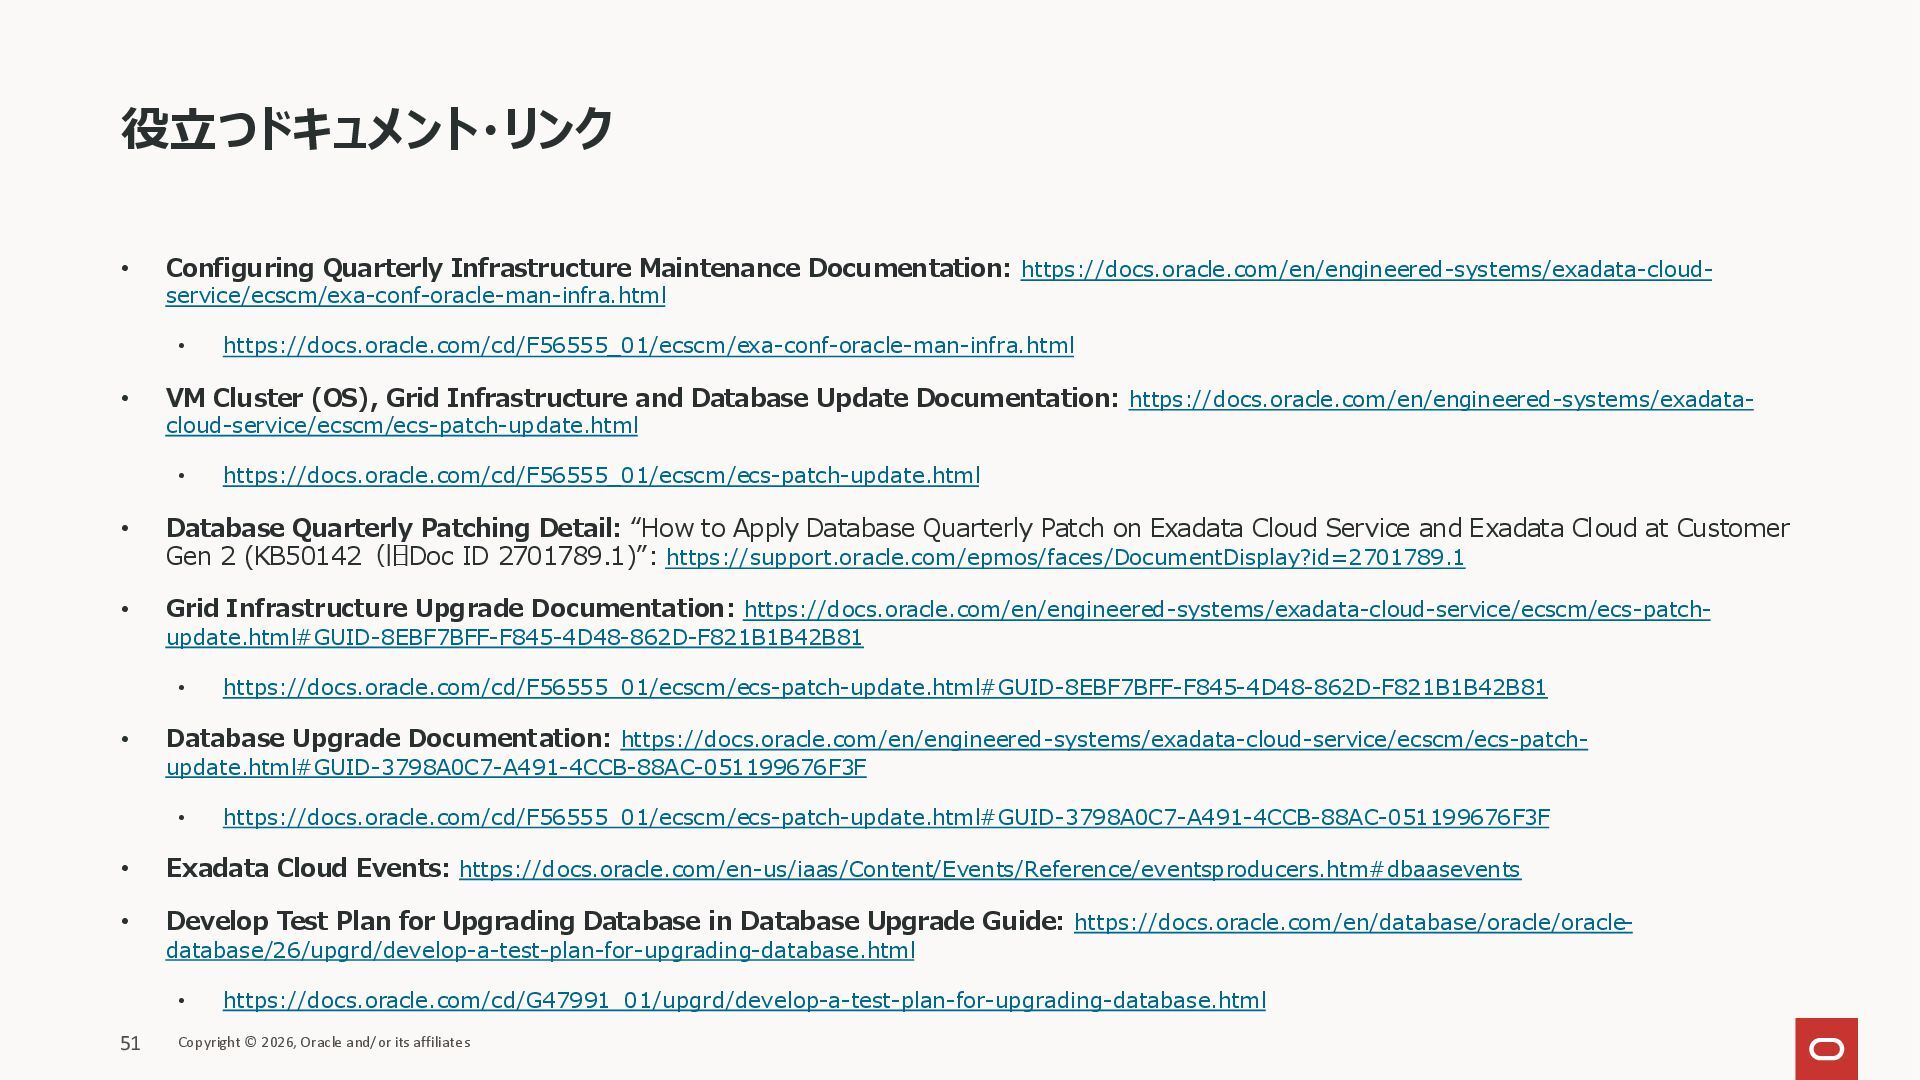Open the engineered-systems ecs-patch-update.html documentation link
The image size is (1920, 1080).
click(x=1440, y=400)
